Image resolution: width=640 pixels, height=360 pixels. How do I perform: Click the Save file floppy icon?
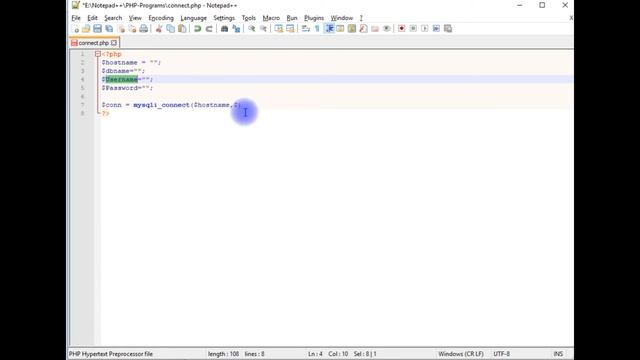point(98,29)
